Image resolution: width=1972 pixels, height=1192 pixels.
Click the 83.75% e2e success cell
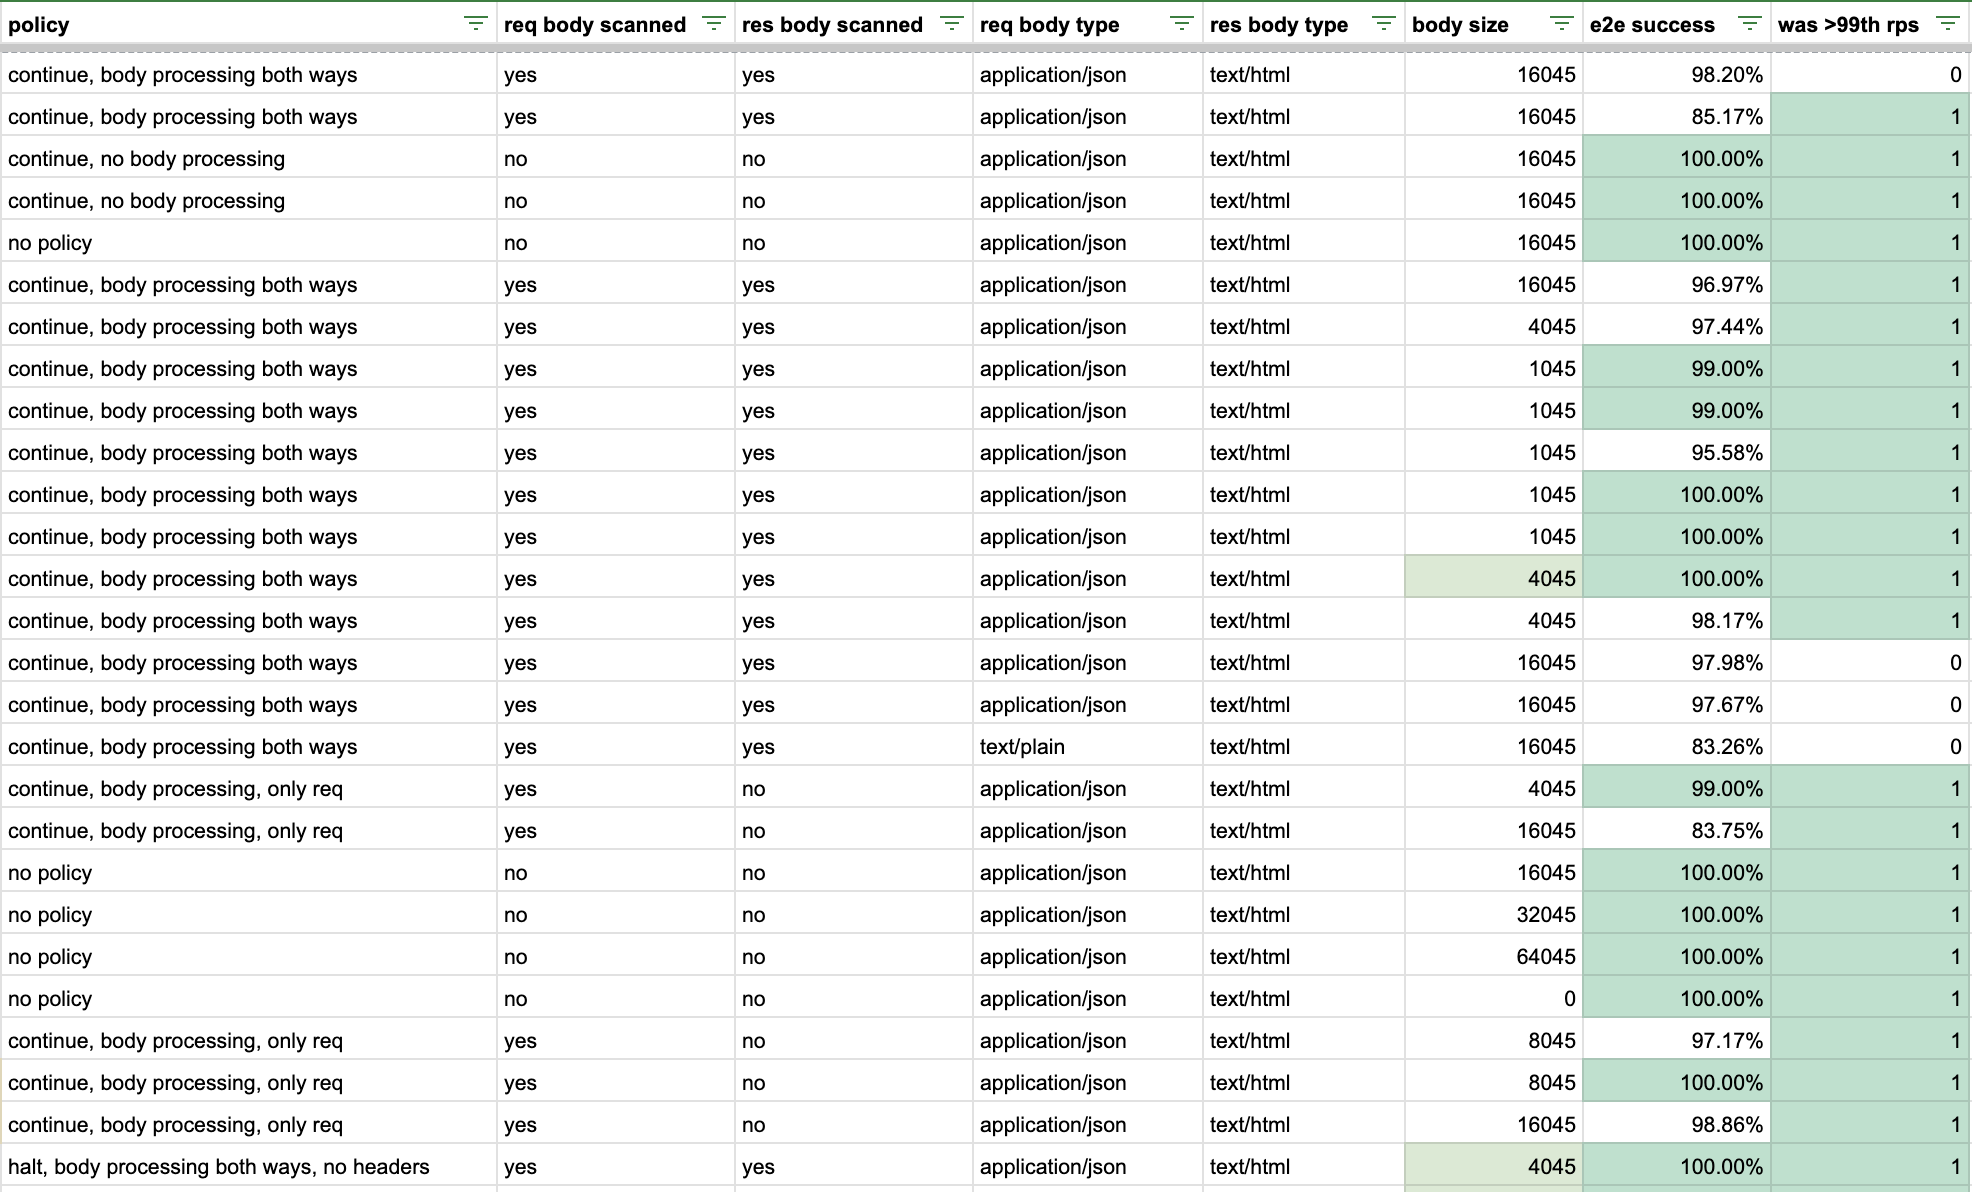tap(1726, 831)
